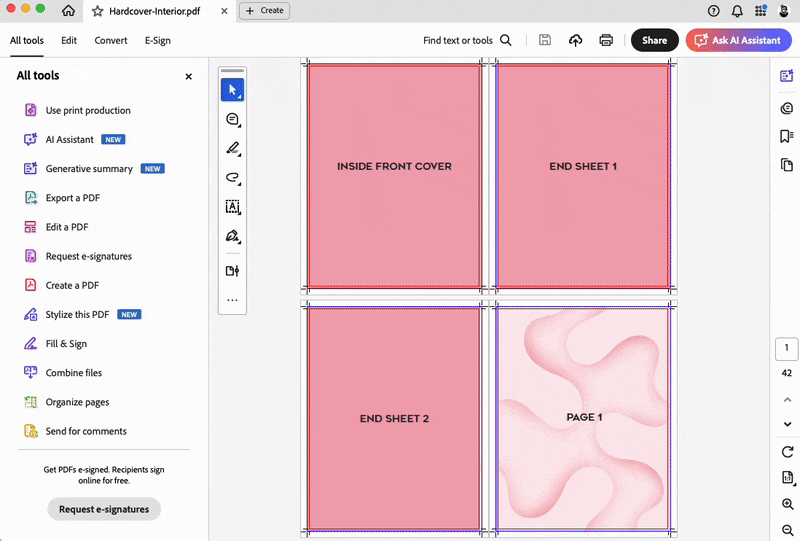This screenshot has height=541, width=800.
Task: Open Combine files tool
Action: (x=63, y=373)
